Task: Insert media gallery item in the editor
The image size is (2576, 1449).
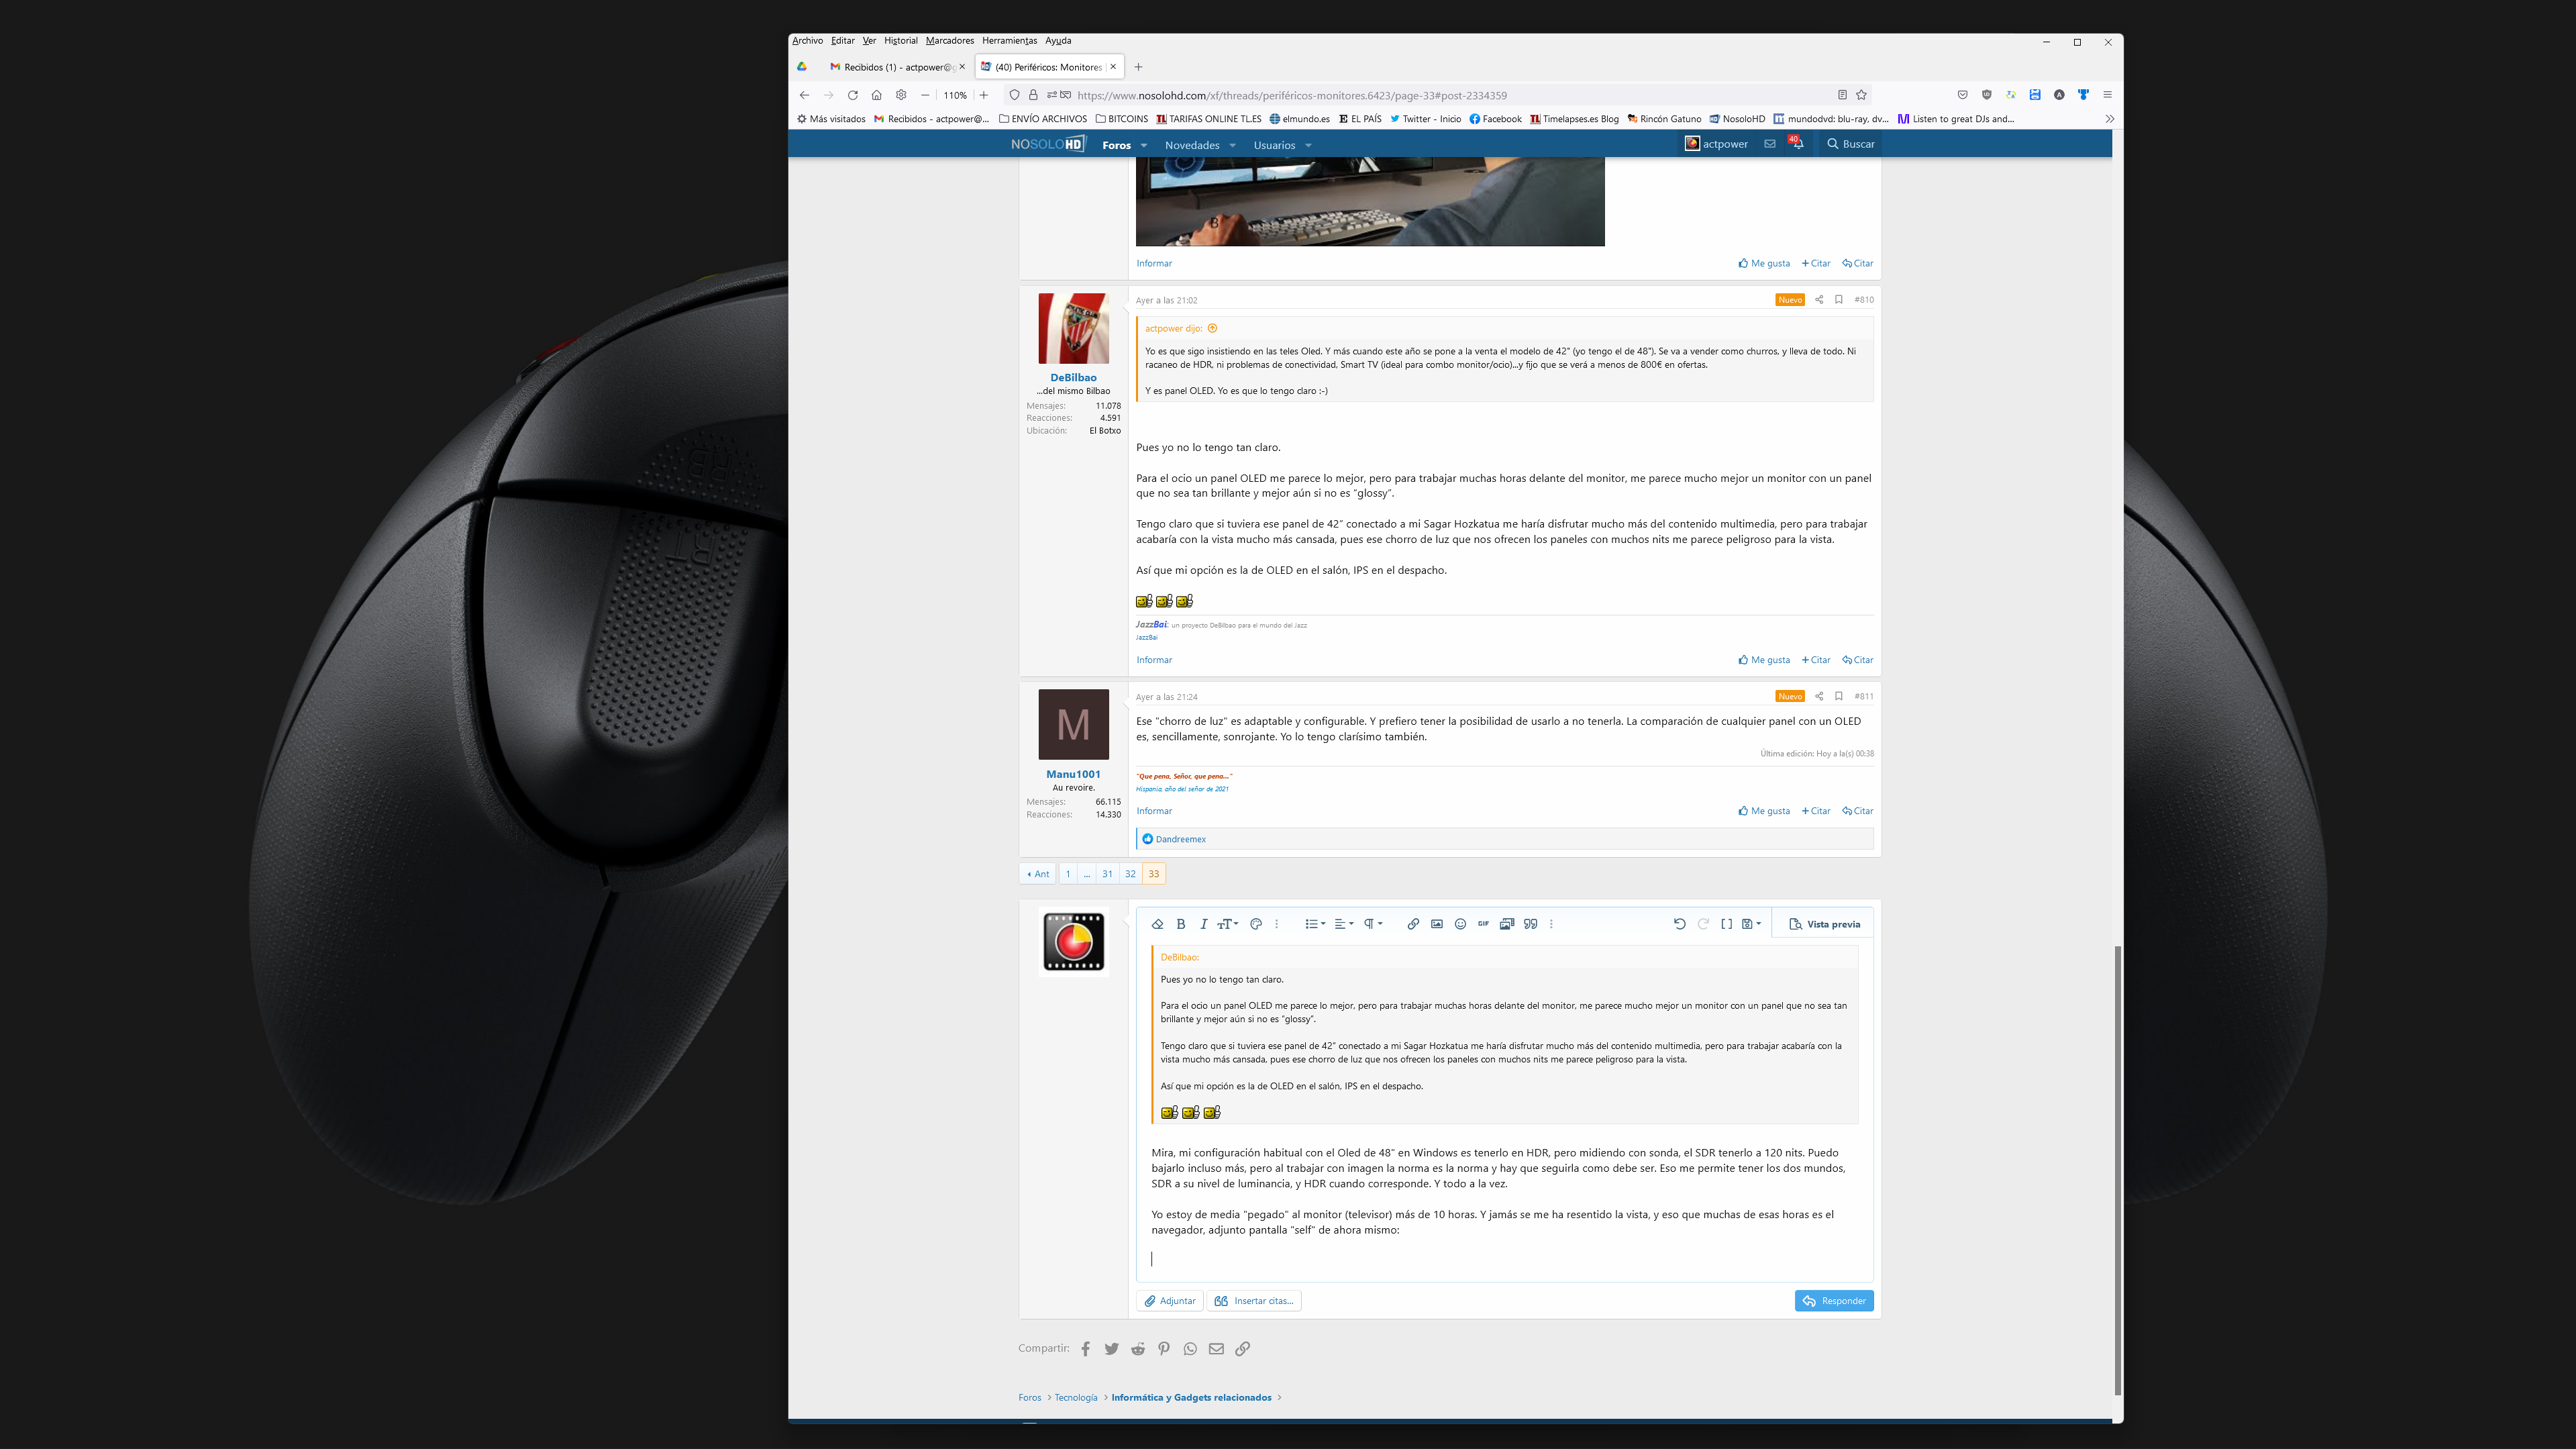Action: (1506, 924)
